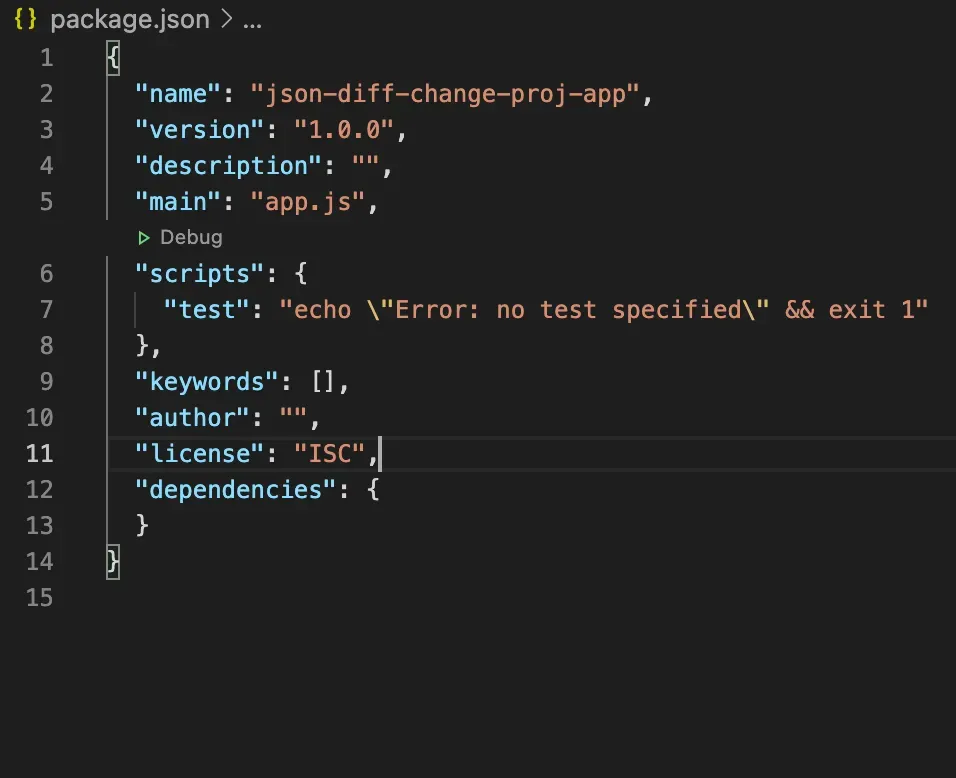Click the "name" property key
This screenshot has height=778, width=956.
pos(176,93)
